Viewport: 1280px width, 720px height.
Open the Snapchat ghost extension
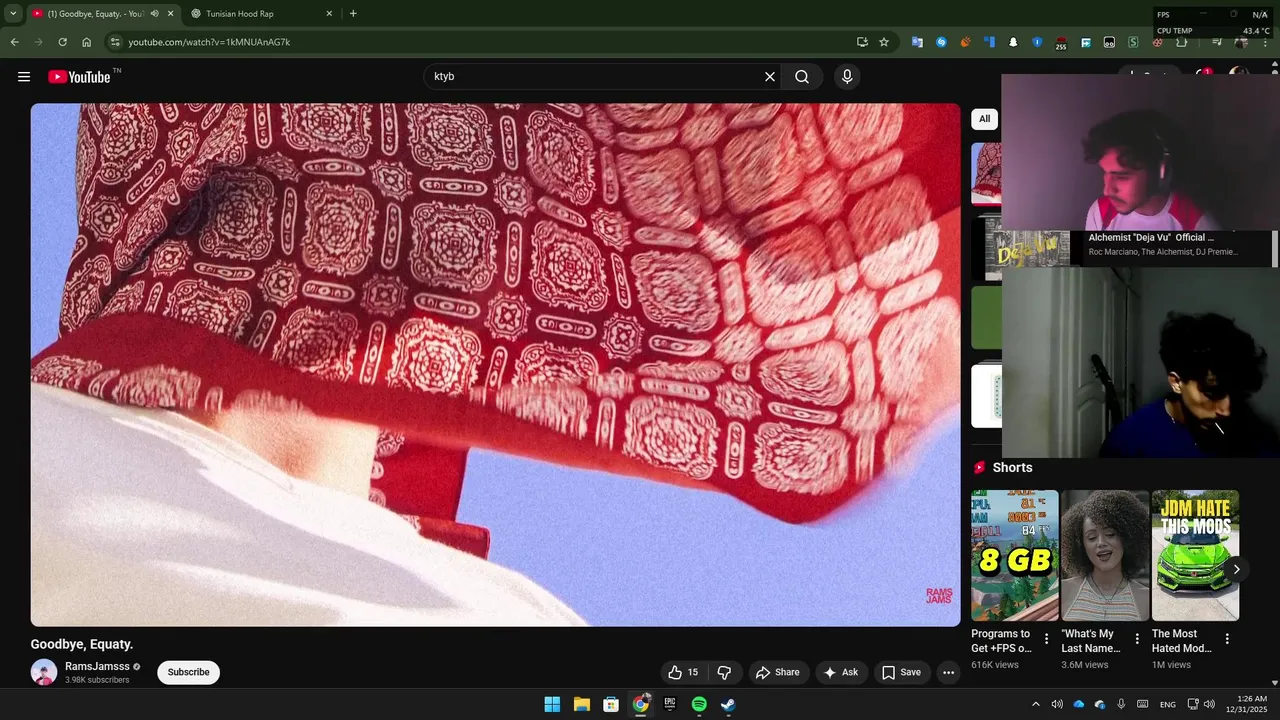pyautogui.click(x=1013, y=42)
